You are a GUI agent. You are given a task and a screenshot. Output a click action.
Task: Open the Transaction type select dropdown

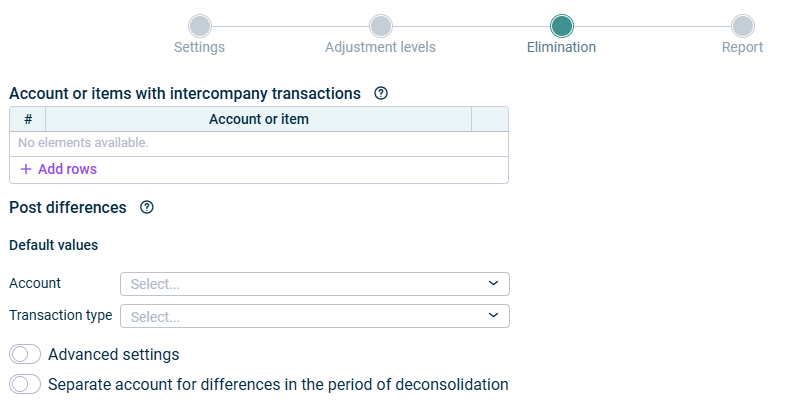pos(315,316)
